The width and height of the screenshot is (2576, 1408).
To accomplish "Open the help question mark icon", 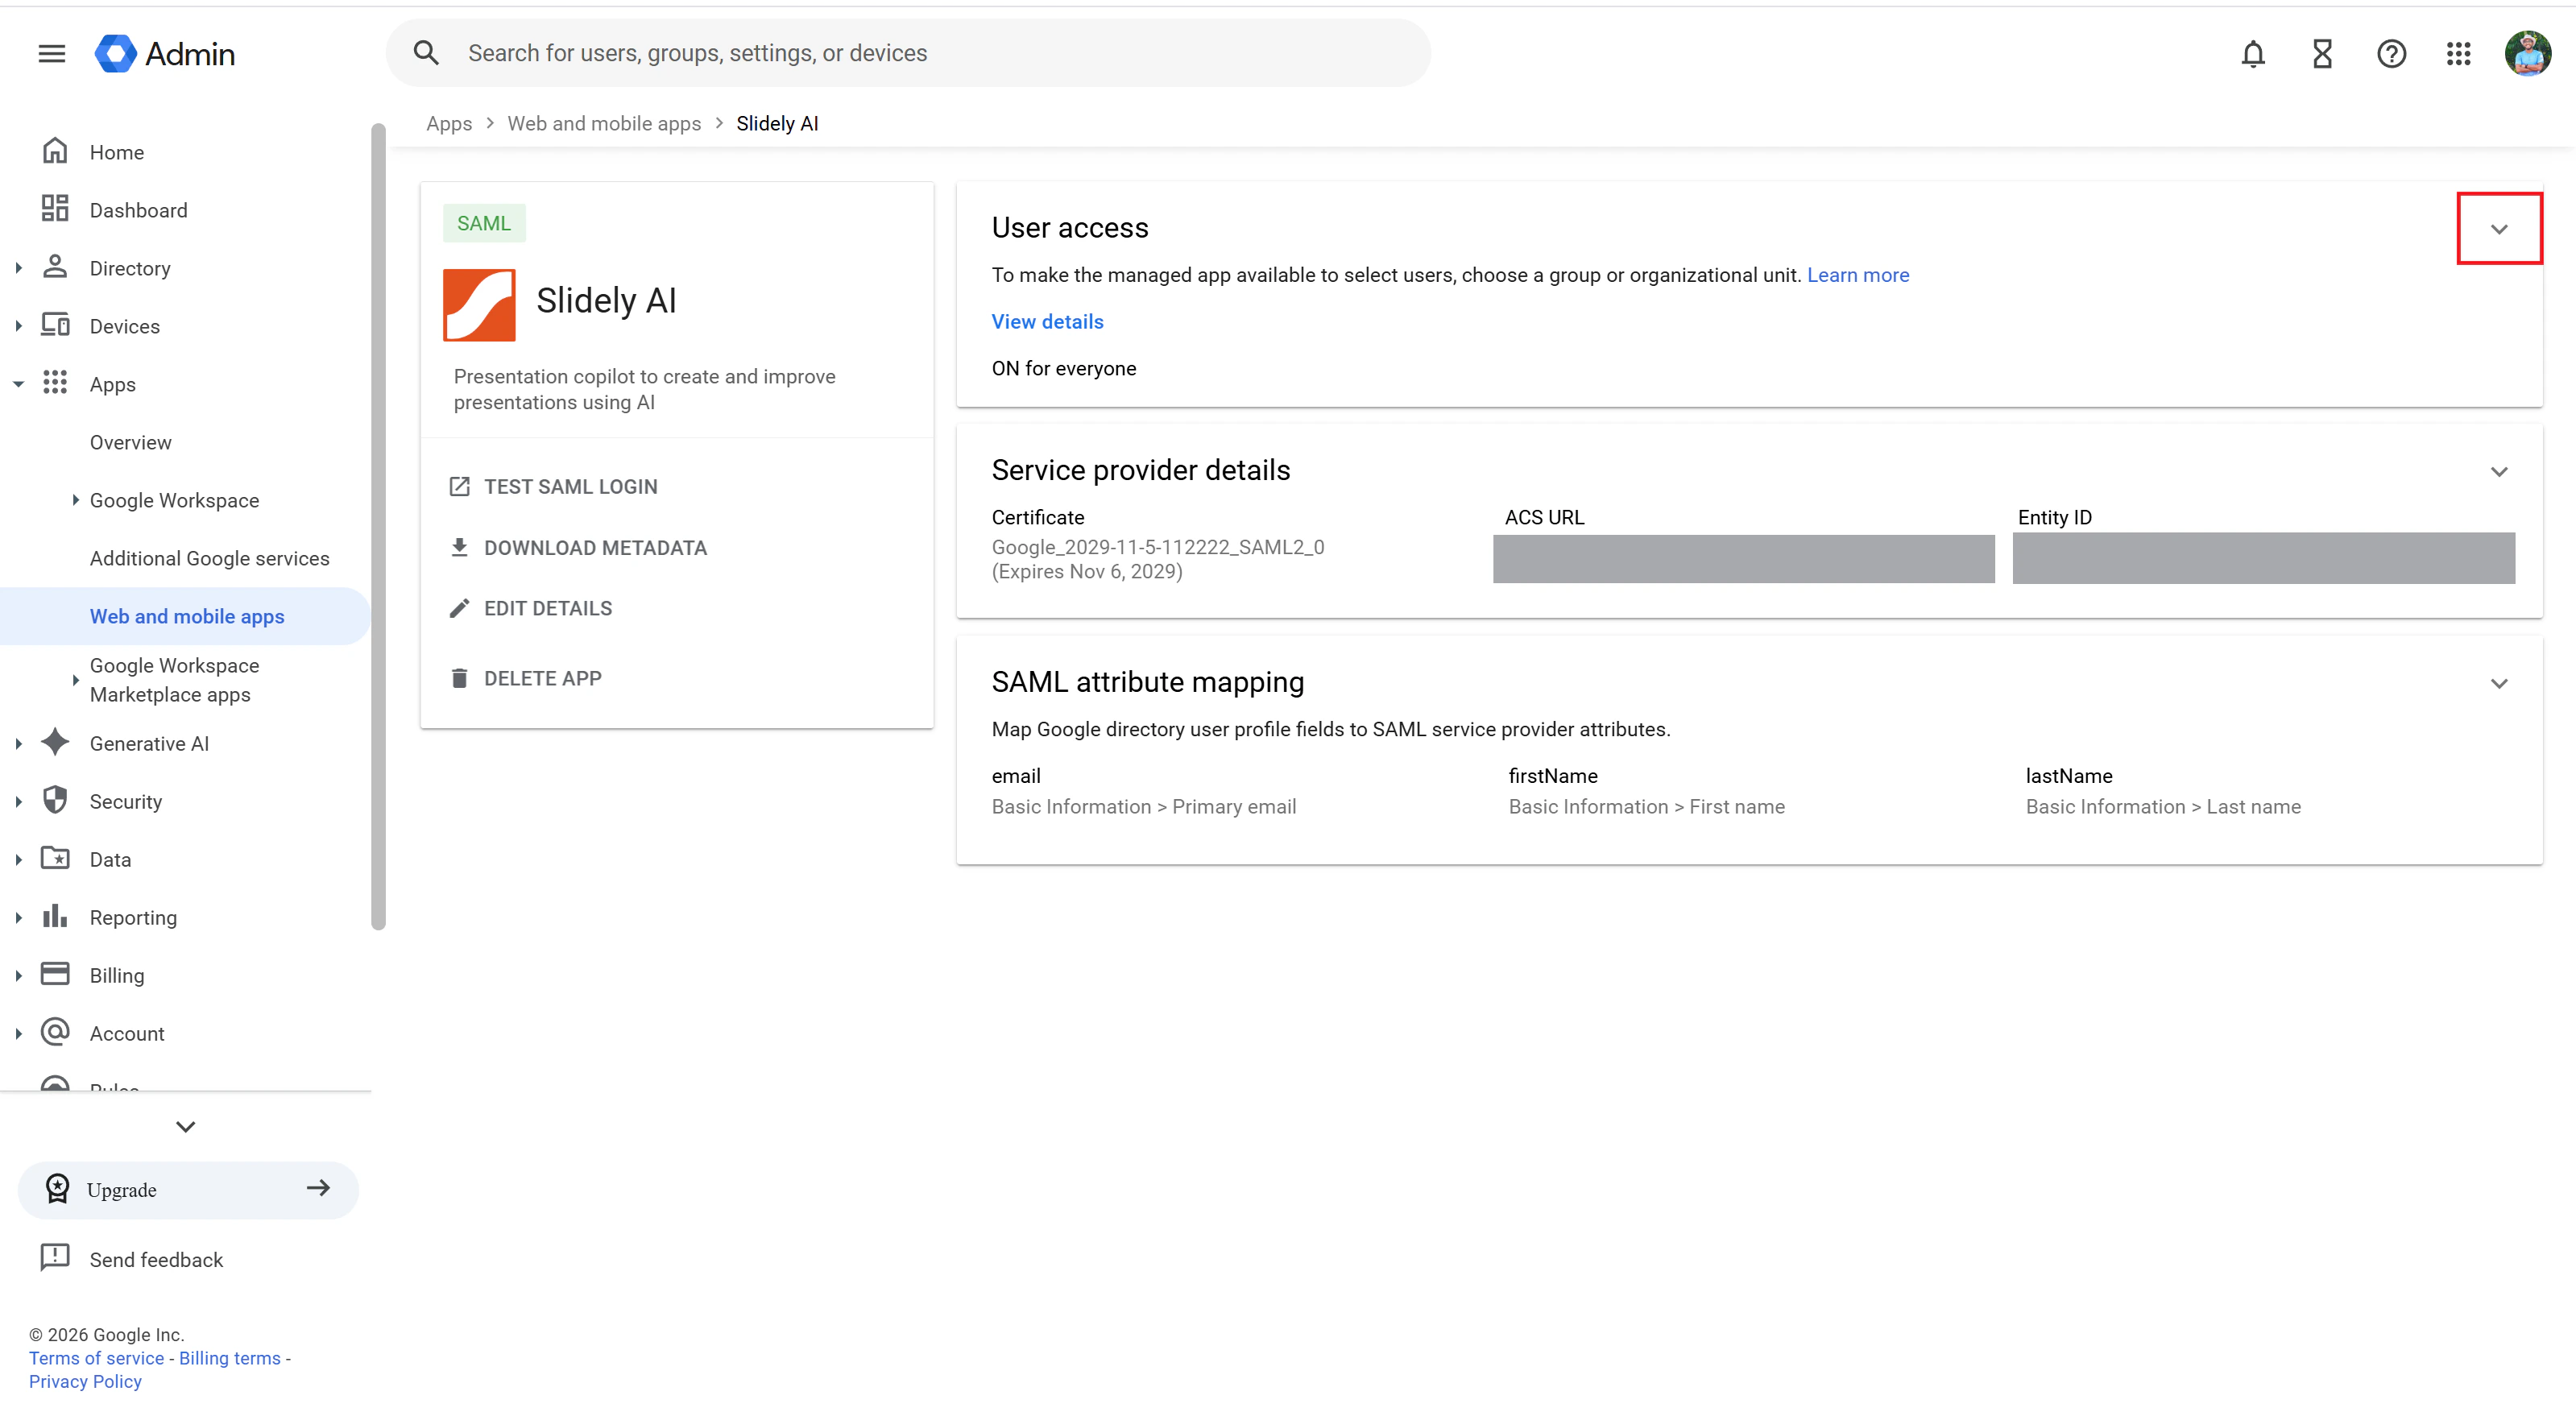I will (x=2391, y=54).
